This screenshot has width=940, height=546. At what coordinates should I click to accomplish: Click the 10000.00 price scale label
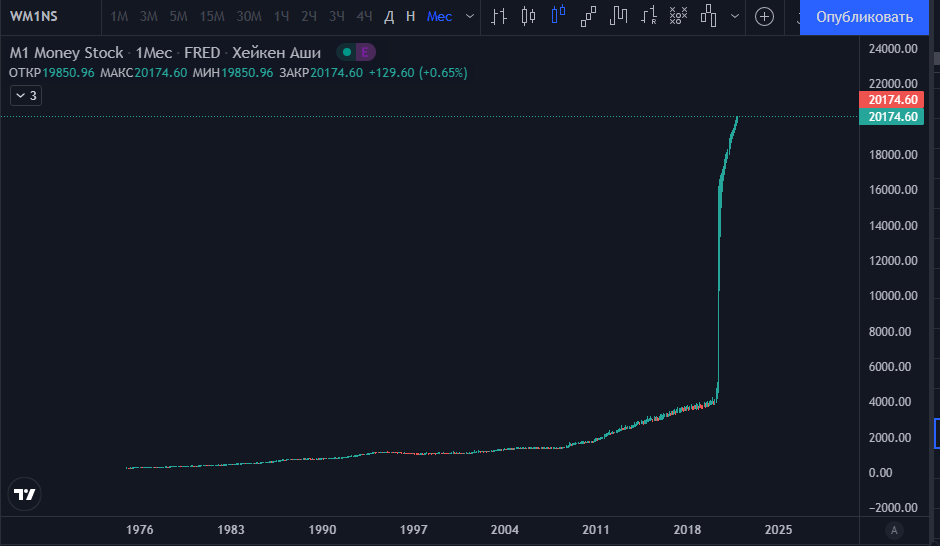[893, 295]
